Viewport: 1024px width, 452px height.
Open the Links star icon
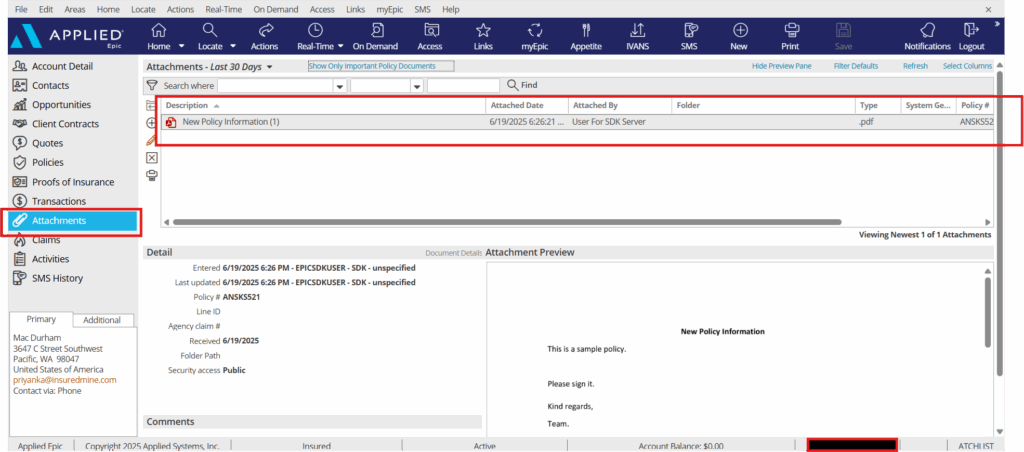[483, 30]
